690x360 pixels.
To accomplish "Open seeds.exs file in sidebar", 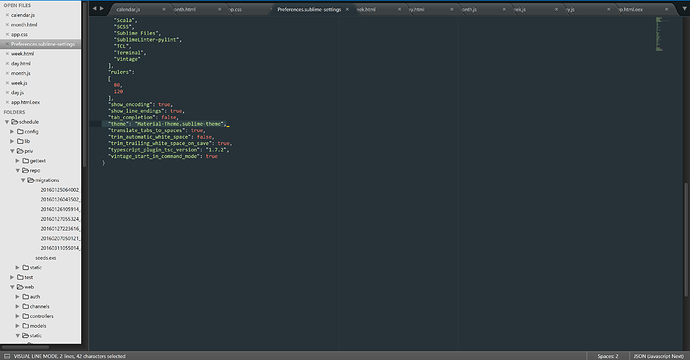I will [x=46, y=258].
